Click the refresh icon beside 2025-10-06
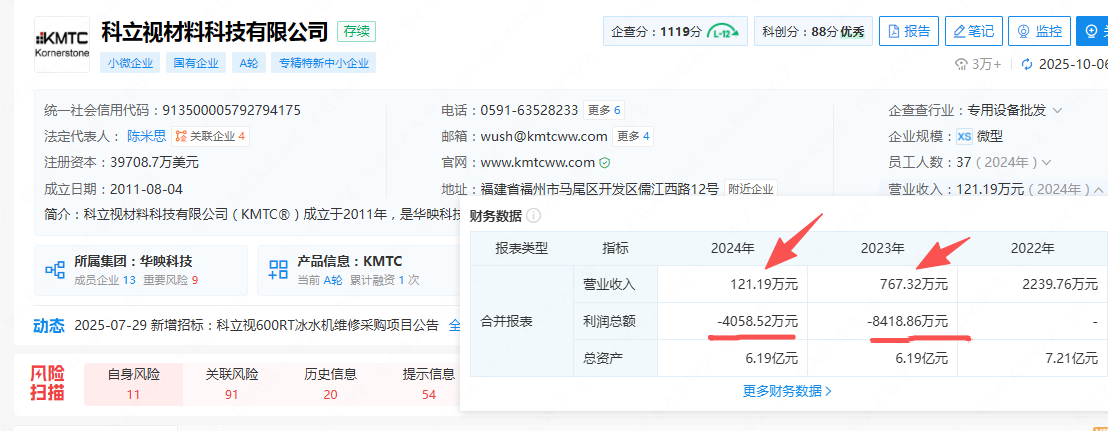 coord(1027,64)
